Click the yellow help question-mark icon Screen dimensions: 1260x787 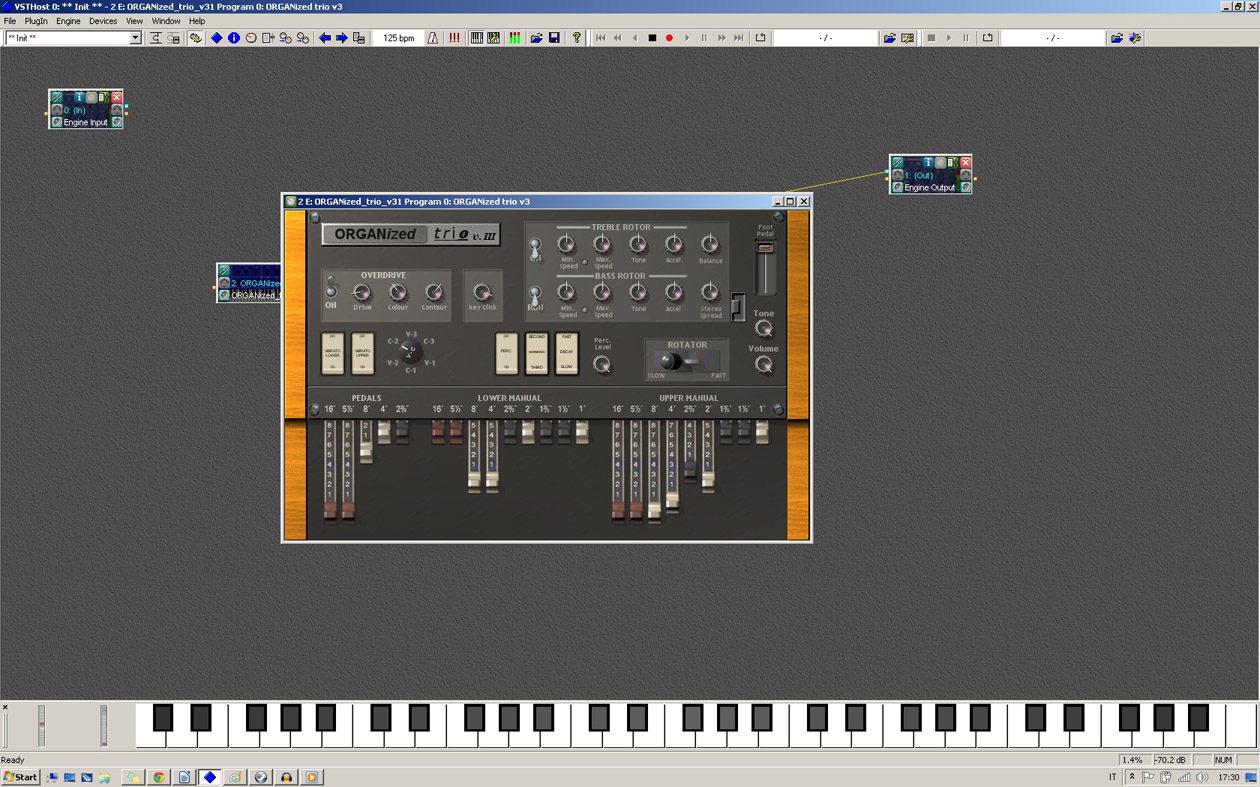(x=576, y=38)
